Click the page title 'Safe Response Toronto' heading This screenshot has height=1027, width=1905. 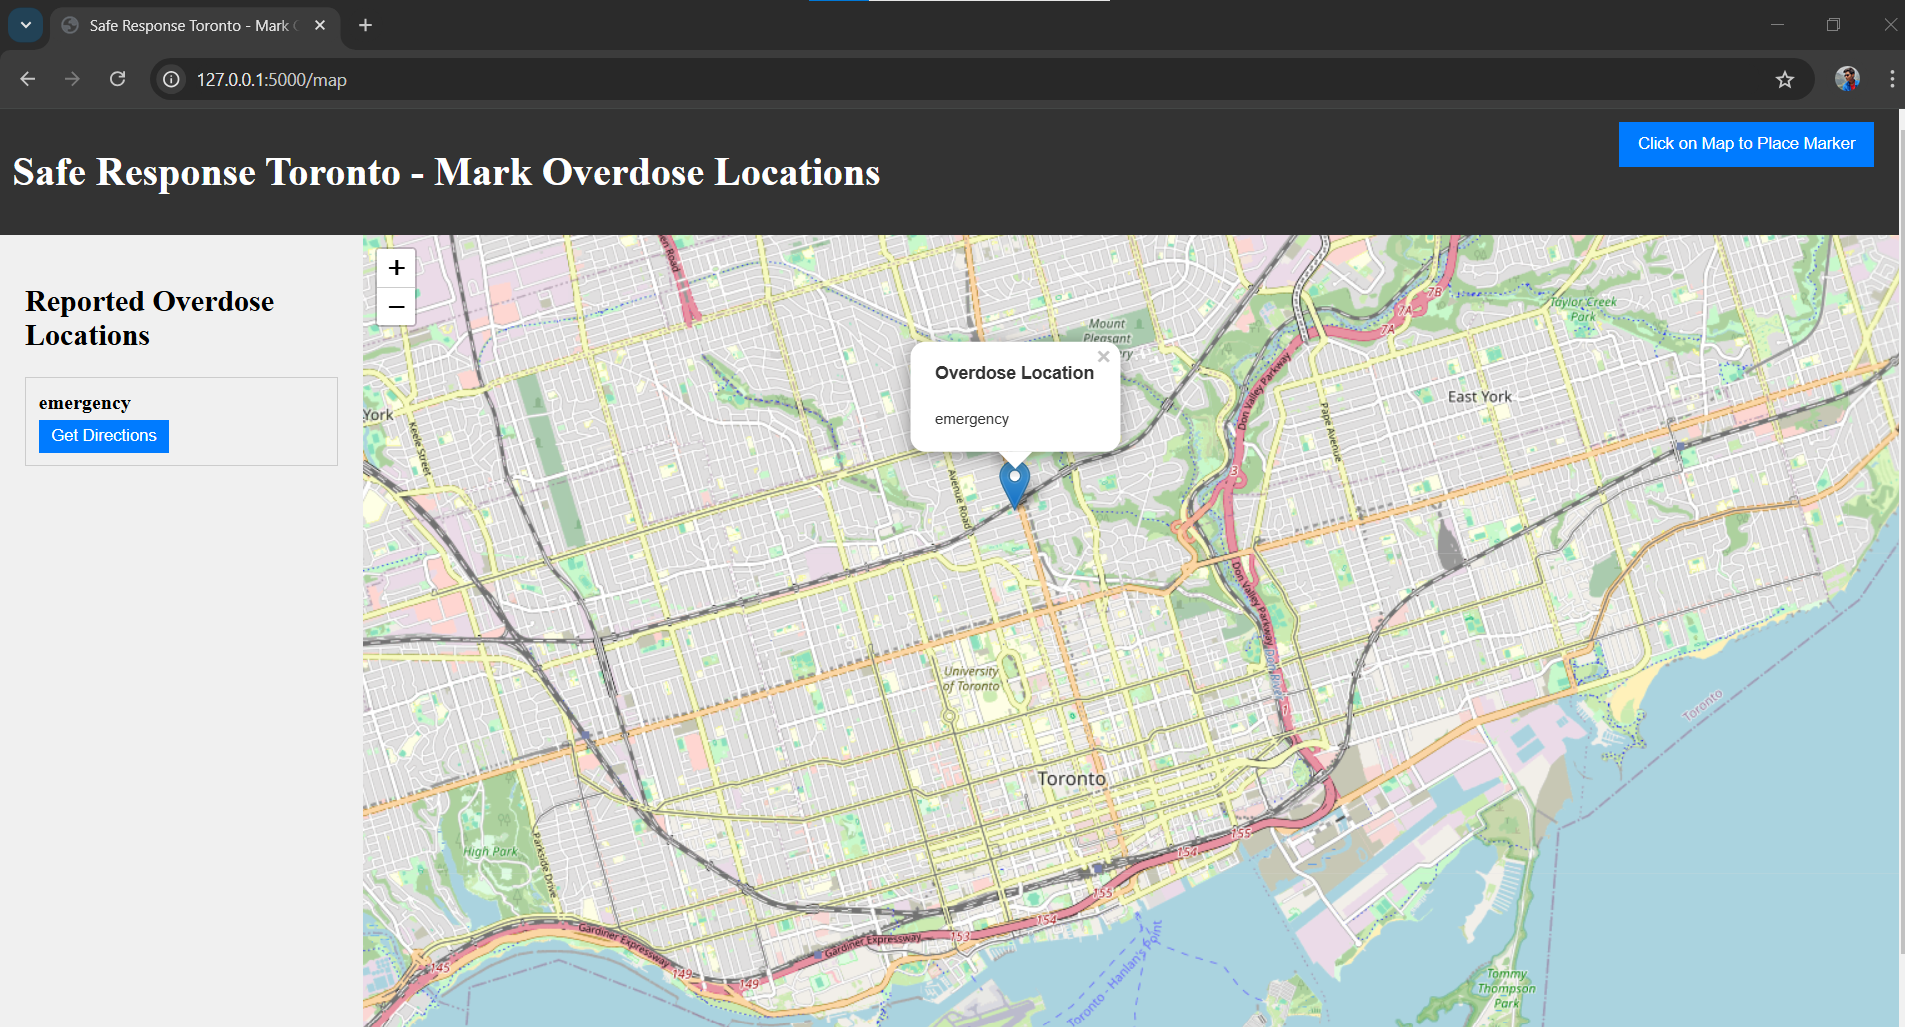[446, 172]
